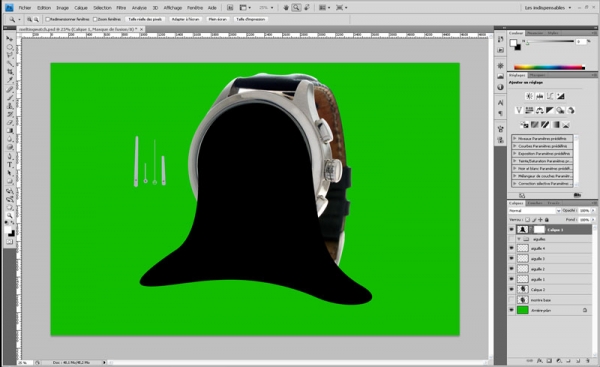This screenshot has width=600, height=367.
Task: Toggle lock transparent pixels in Verrou
Action: pos(527,220)
